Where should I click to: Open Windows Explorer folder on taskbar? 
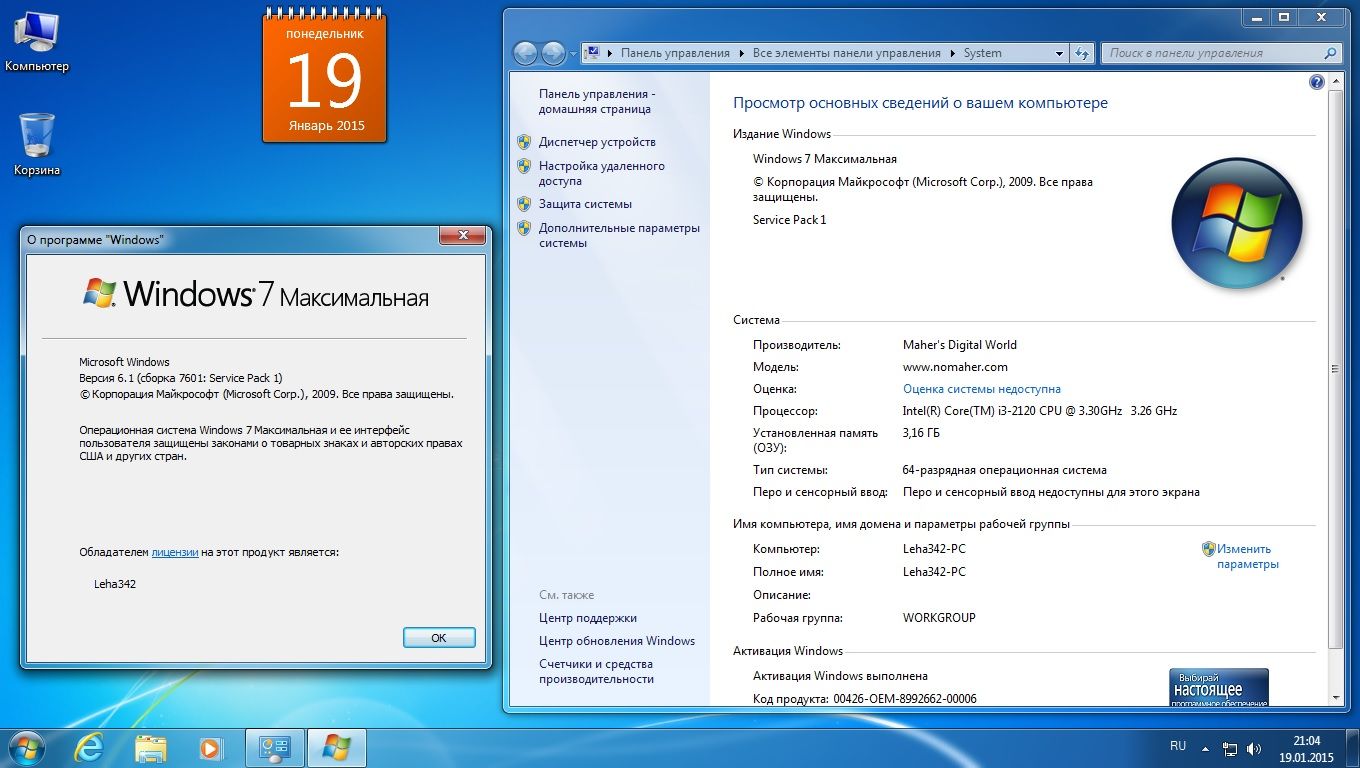[x=151, y=748]
